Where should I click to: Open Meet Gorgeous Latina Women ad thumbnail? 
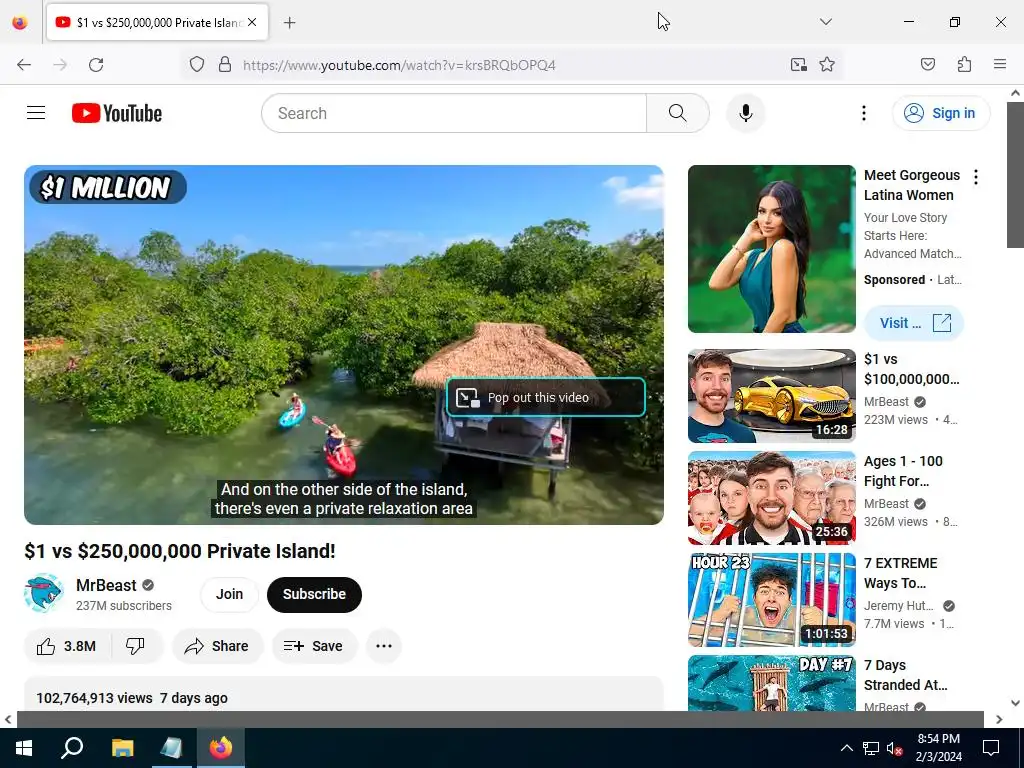coord(771,249)
